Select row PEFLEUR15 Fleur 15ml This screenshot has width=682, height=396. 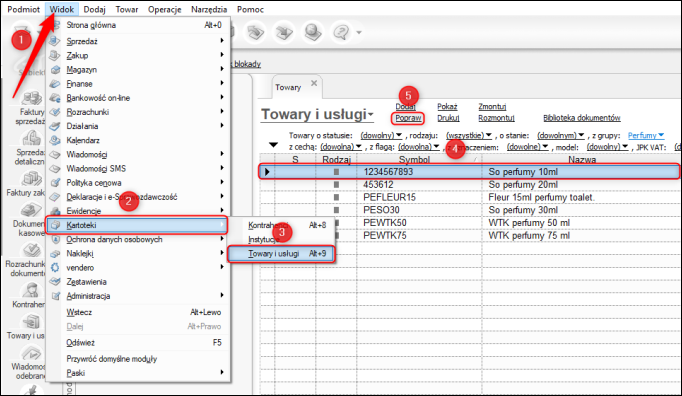point(470,197)
